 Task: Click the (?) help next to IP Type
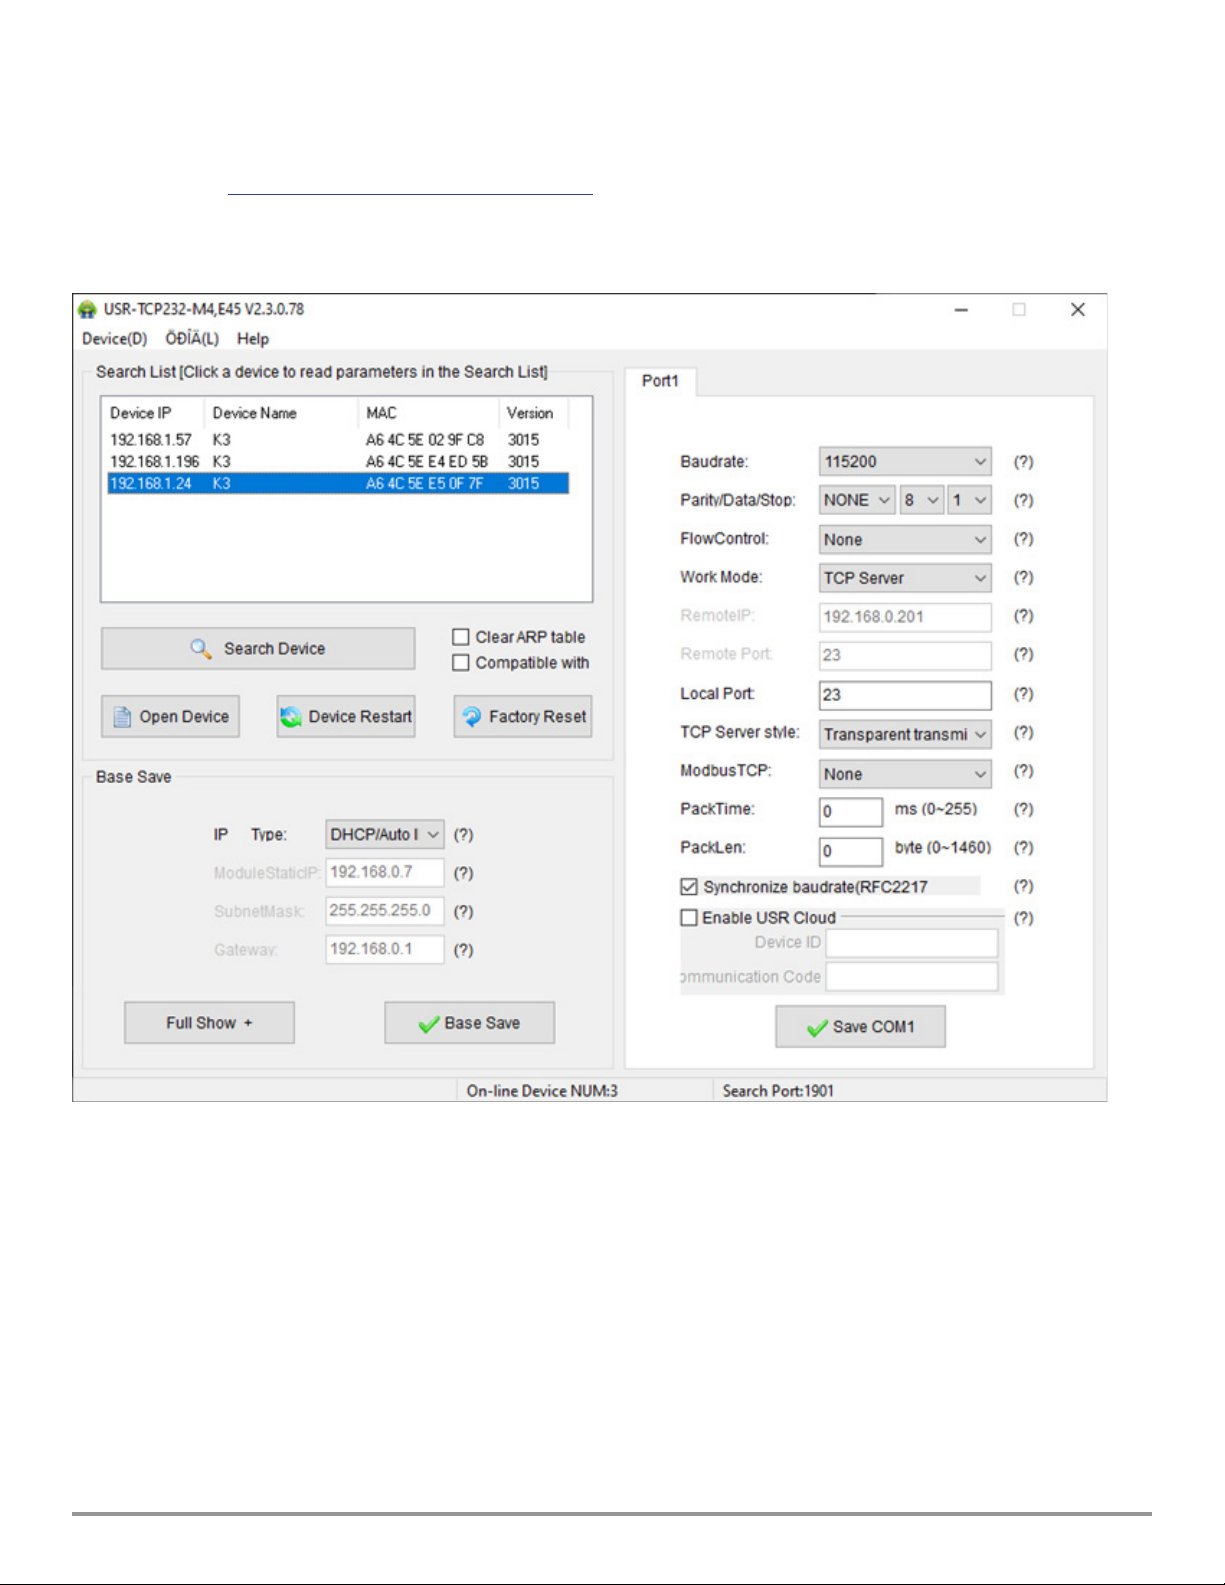pyautogui.click(x=463, y=835)
